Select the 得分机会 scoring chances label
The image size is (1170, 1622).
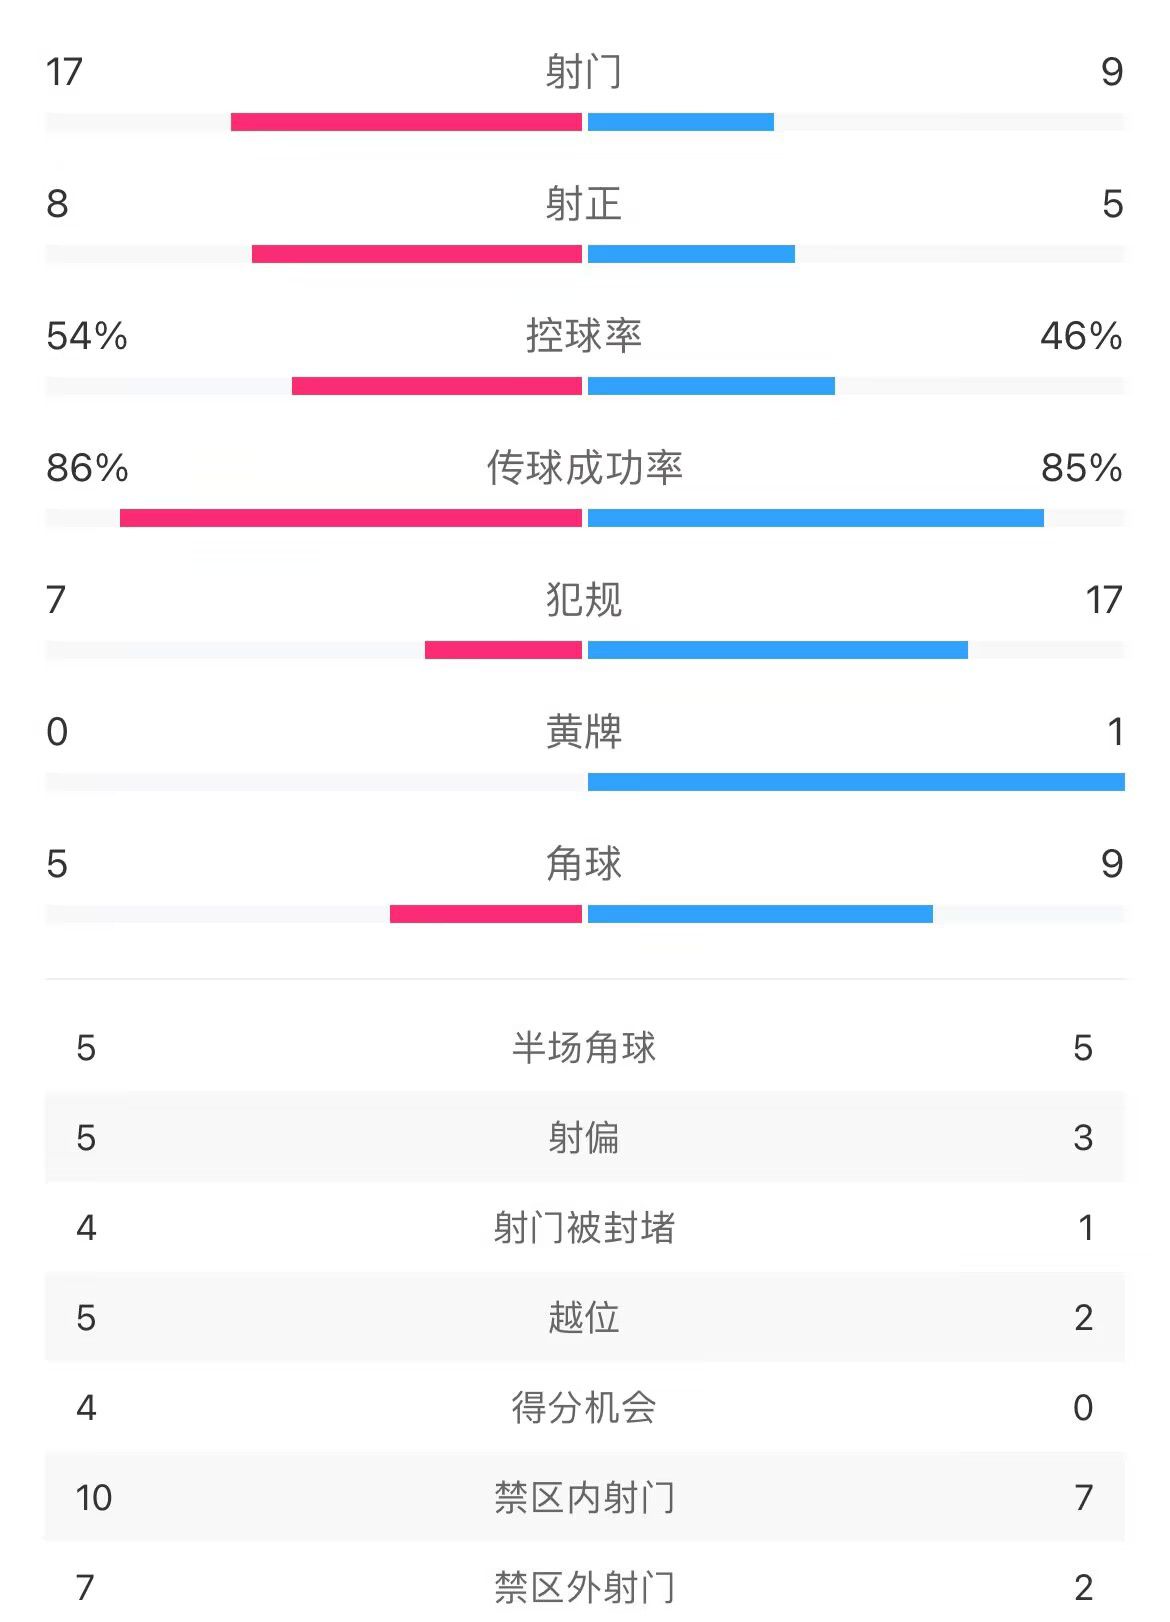click(584, 1408)
